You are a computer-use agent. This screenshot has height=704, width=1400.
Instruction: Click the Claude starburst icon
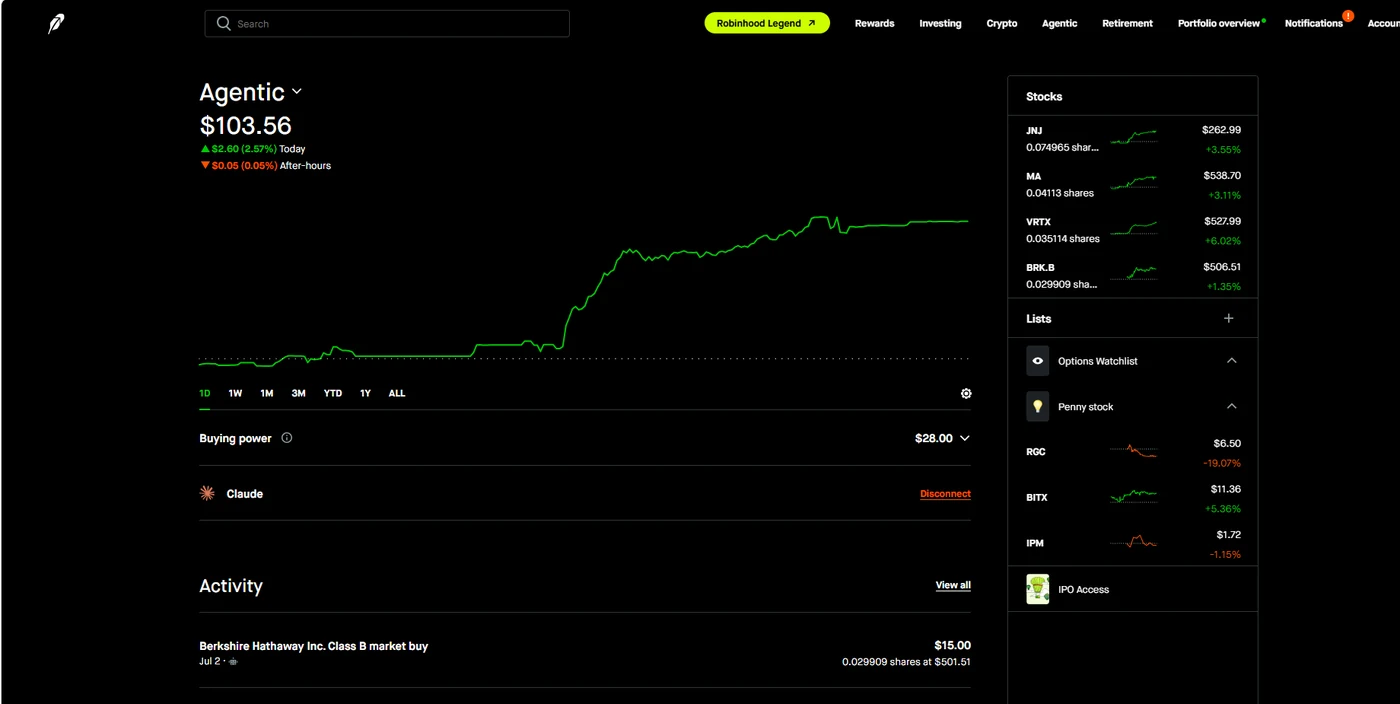(207, 493)
